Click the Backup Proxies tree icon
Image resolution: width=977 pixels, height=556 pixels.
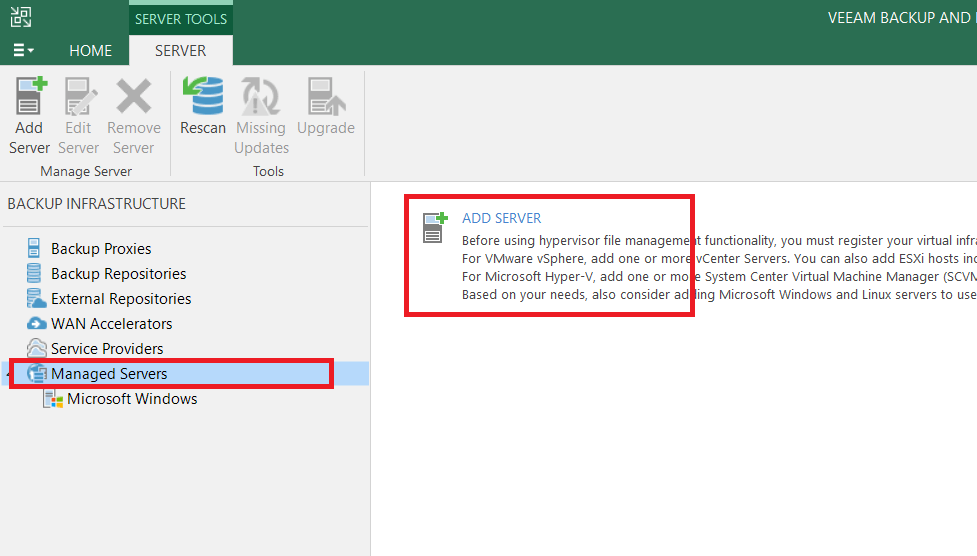tap(35, 248)
